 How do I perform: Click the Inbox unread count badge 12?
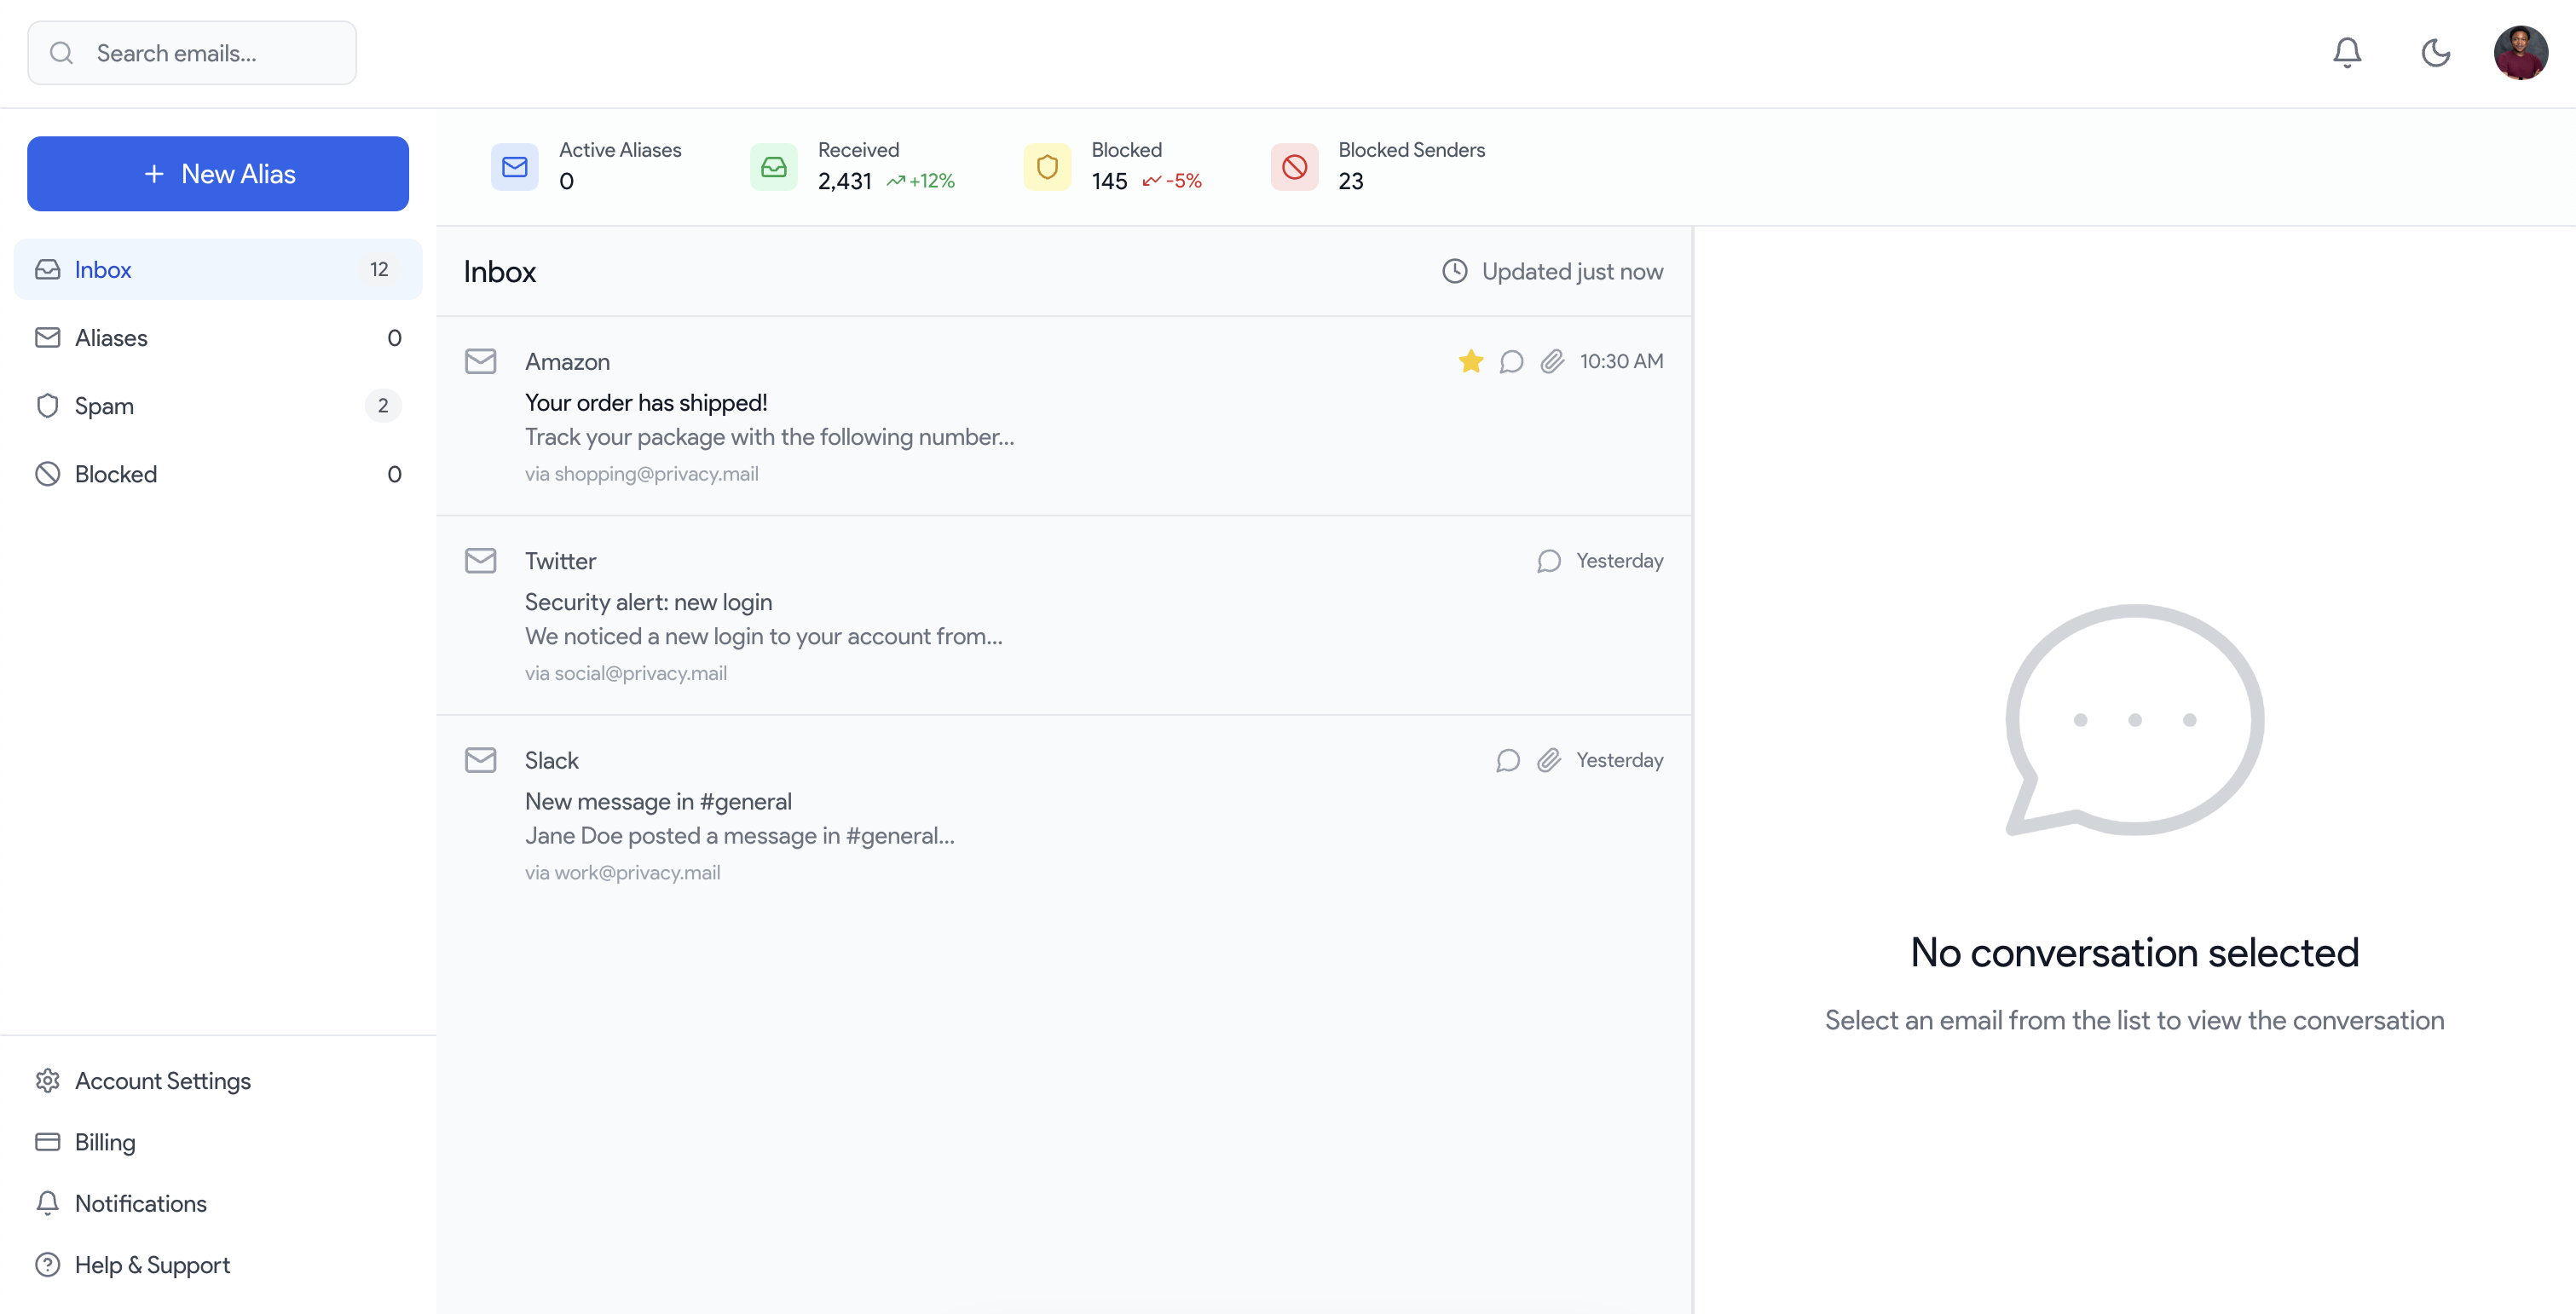[x=379, y=269]
